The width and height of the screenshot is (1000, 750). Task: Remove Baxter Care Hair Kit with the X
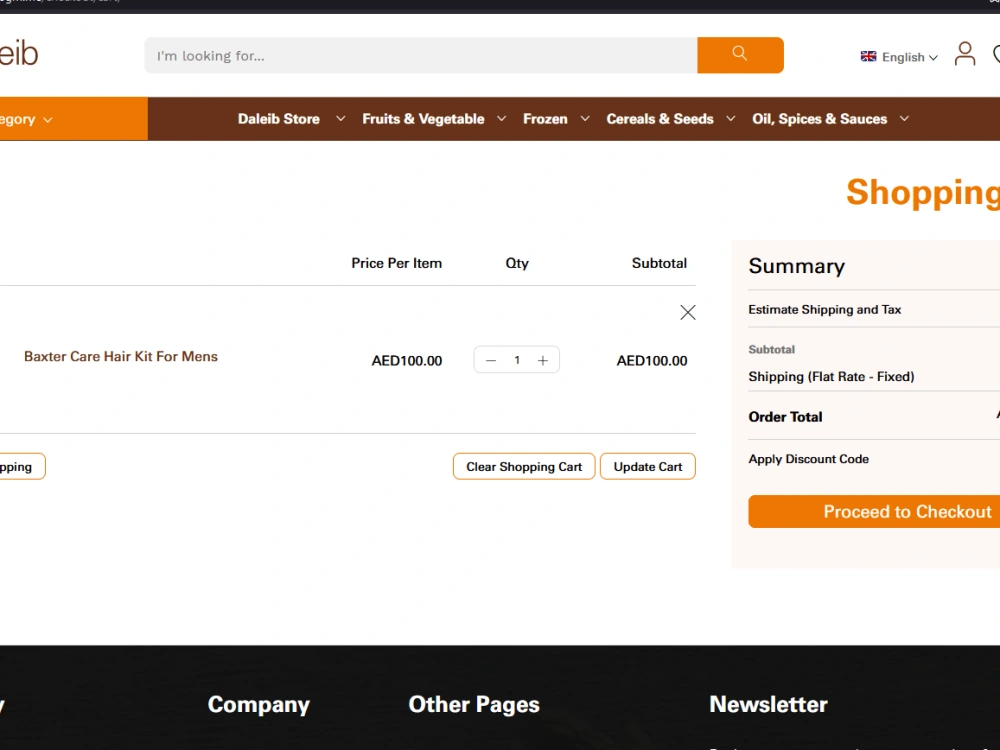(688, 312)
